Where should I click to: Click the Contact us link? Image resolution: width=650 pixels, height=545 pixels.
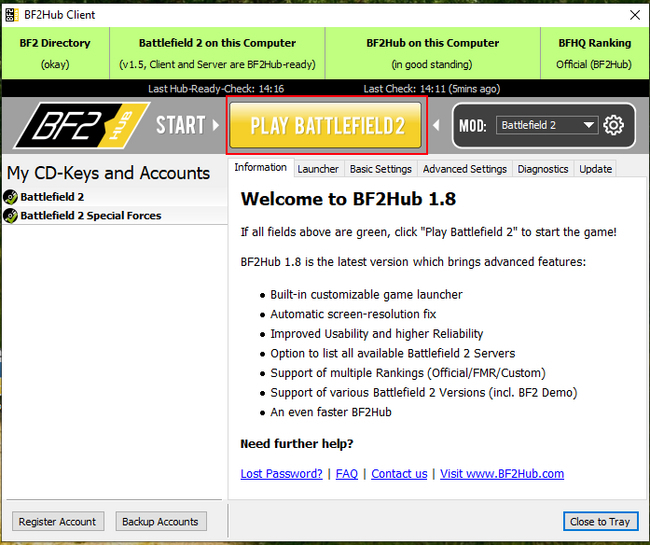(x=399, y=474)
